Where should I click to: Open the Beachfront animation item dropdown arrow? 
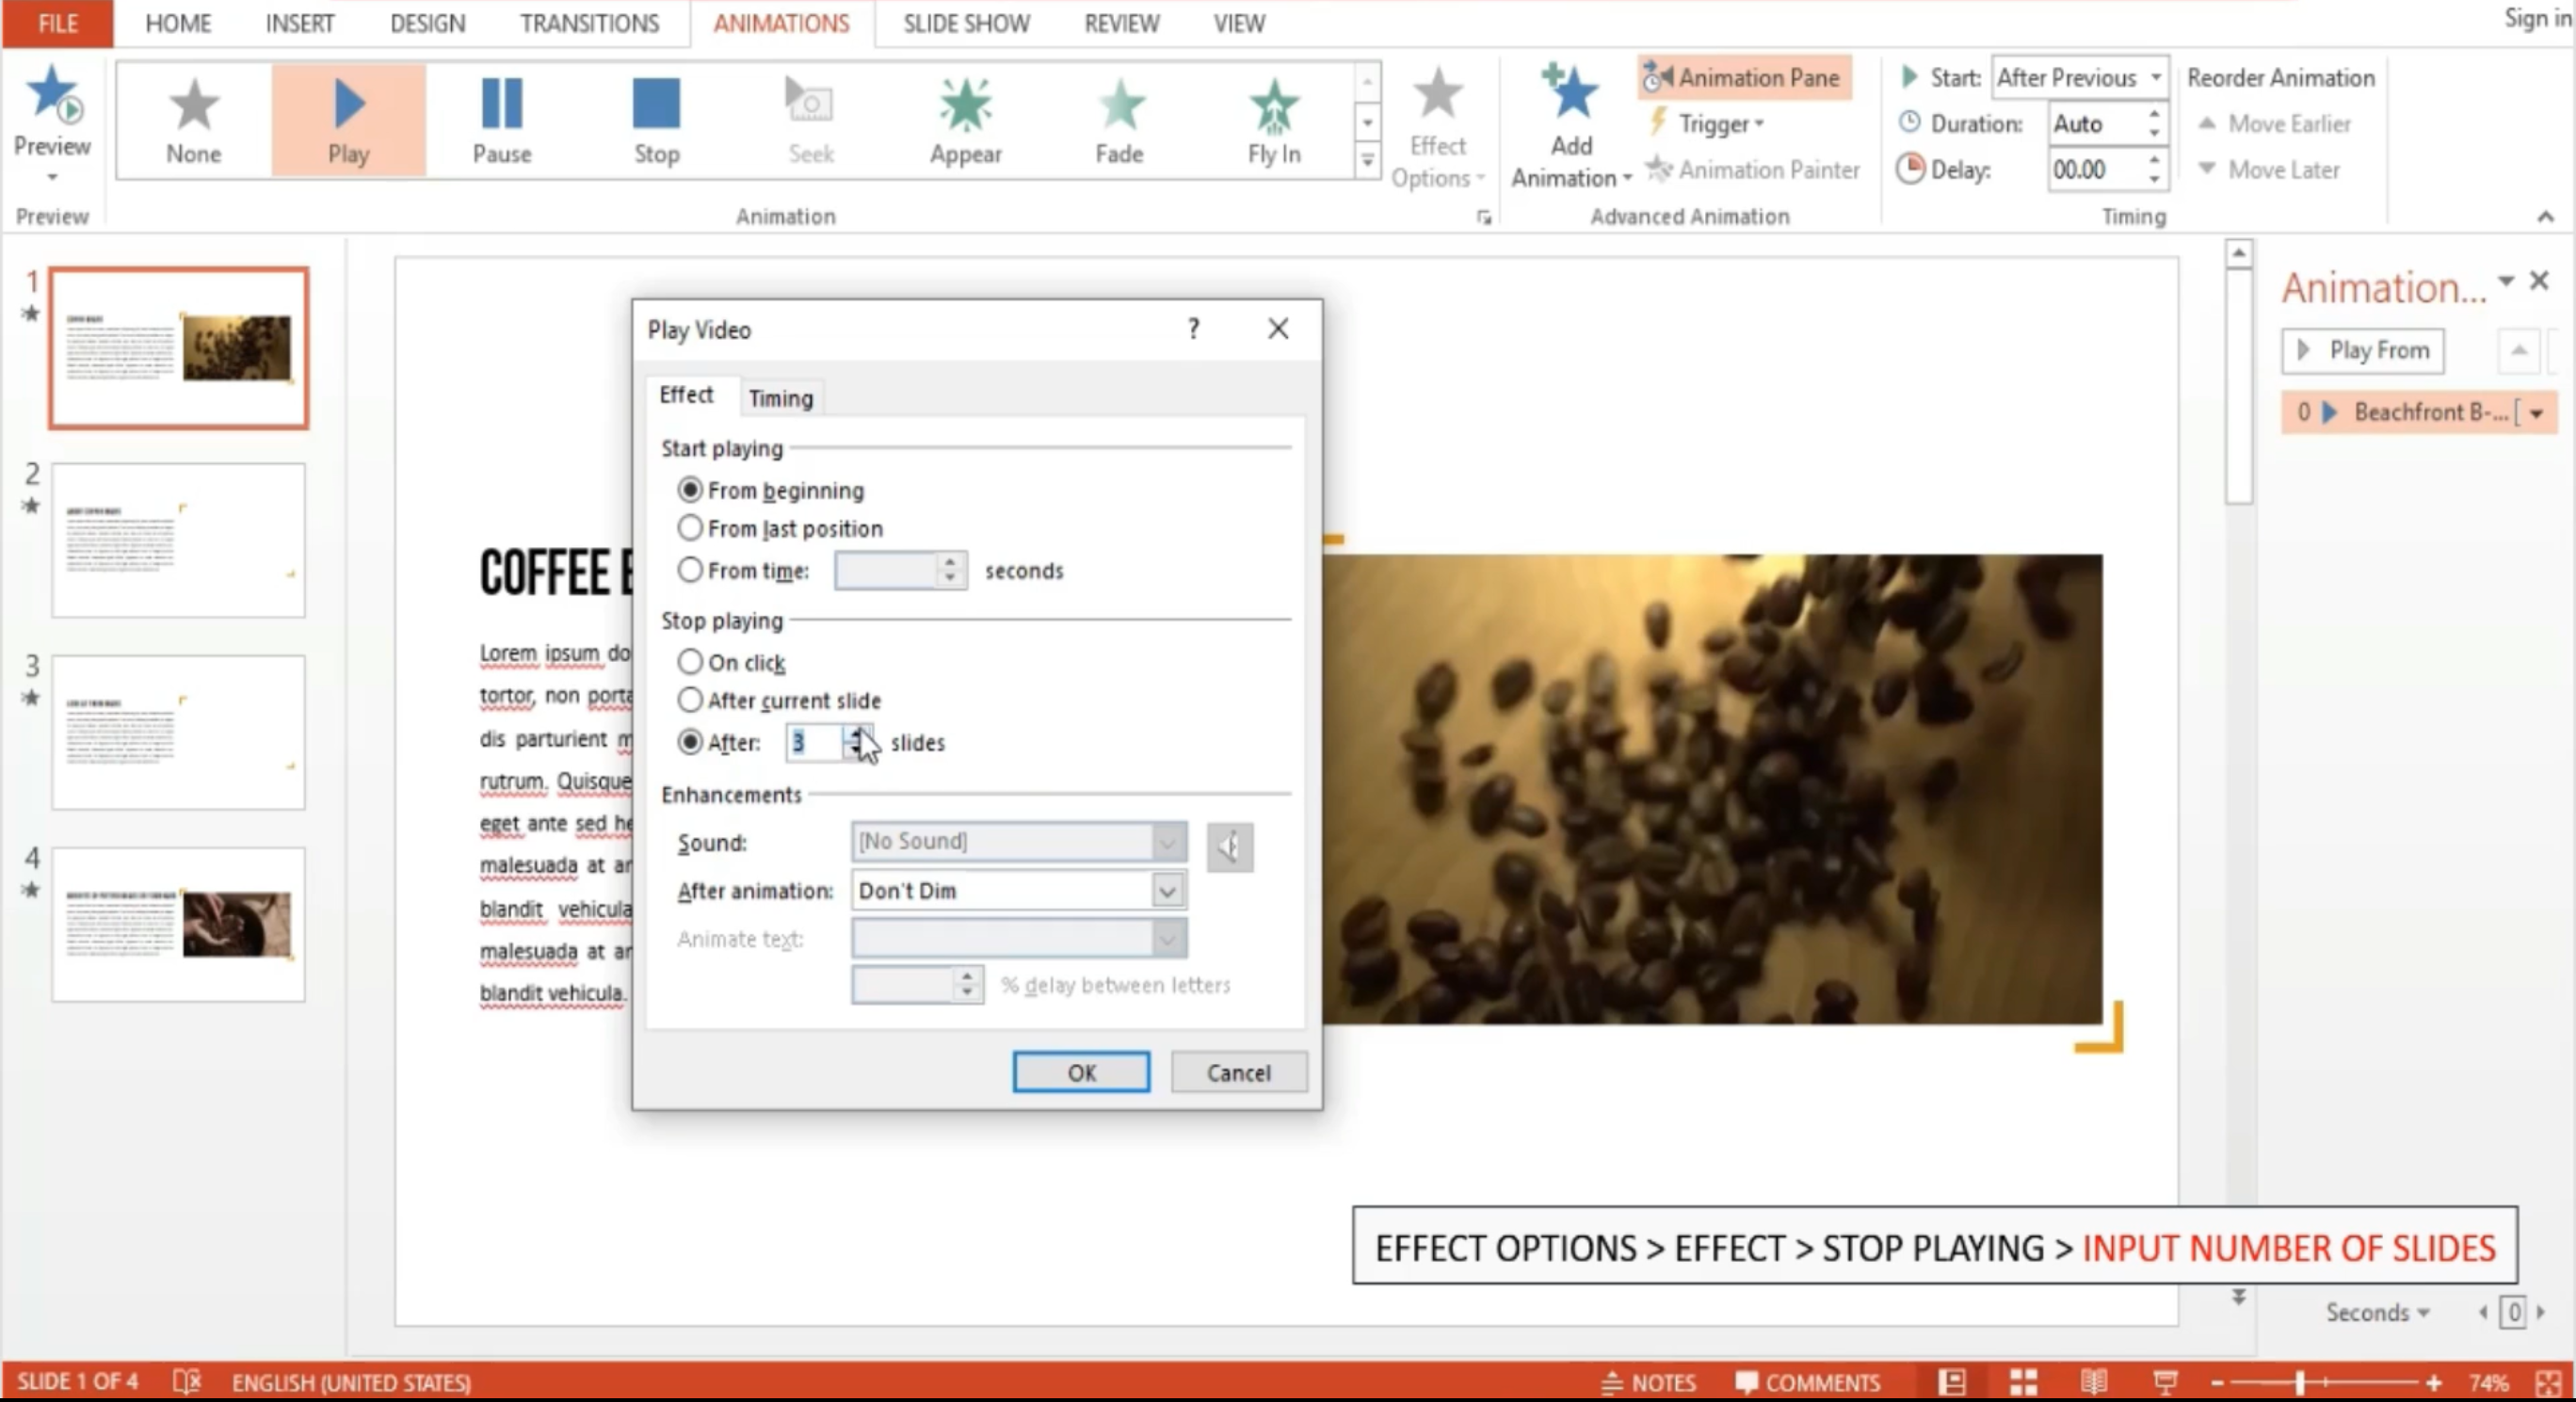point(2536,412)
